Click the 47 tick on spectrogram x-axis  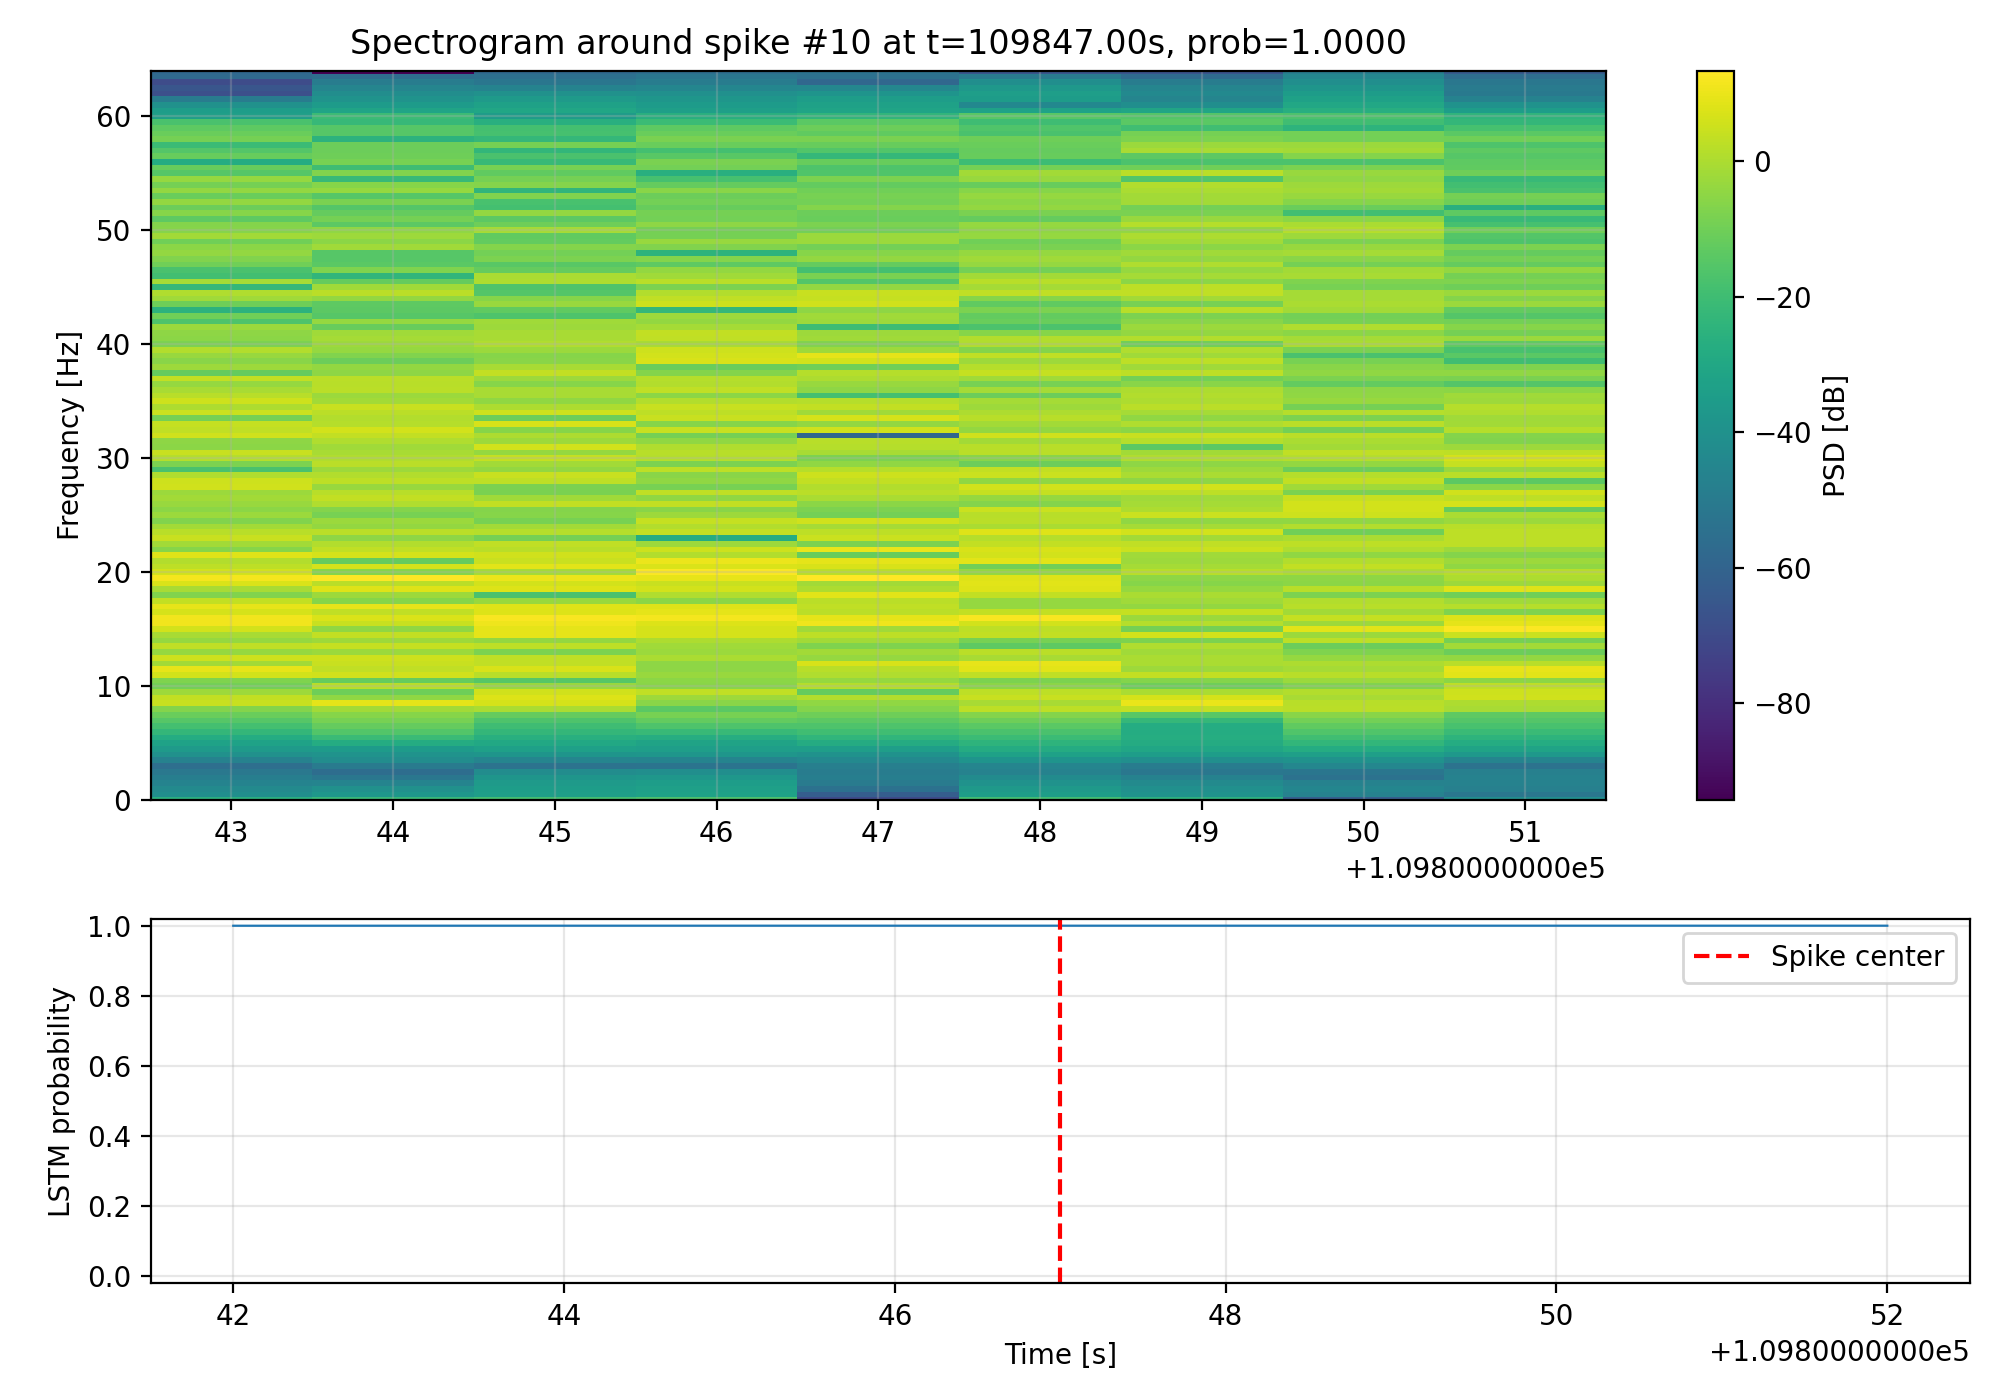pyautogui.click(x=877, y=832)
